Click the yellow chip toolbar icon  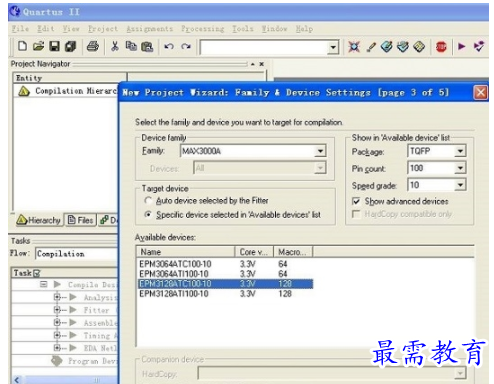(419, 47)
